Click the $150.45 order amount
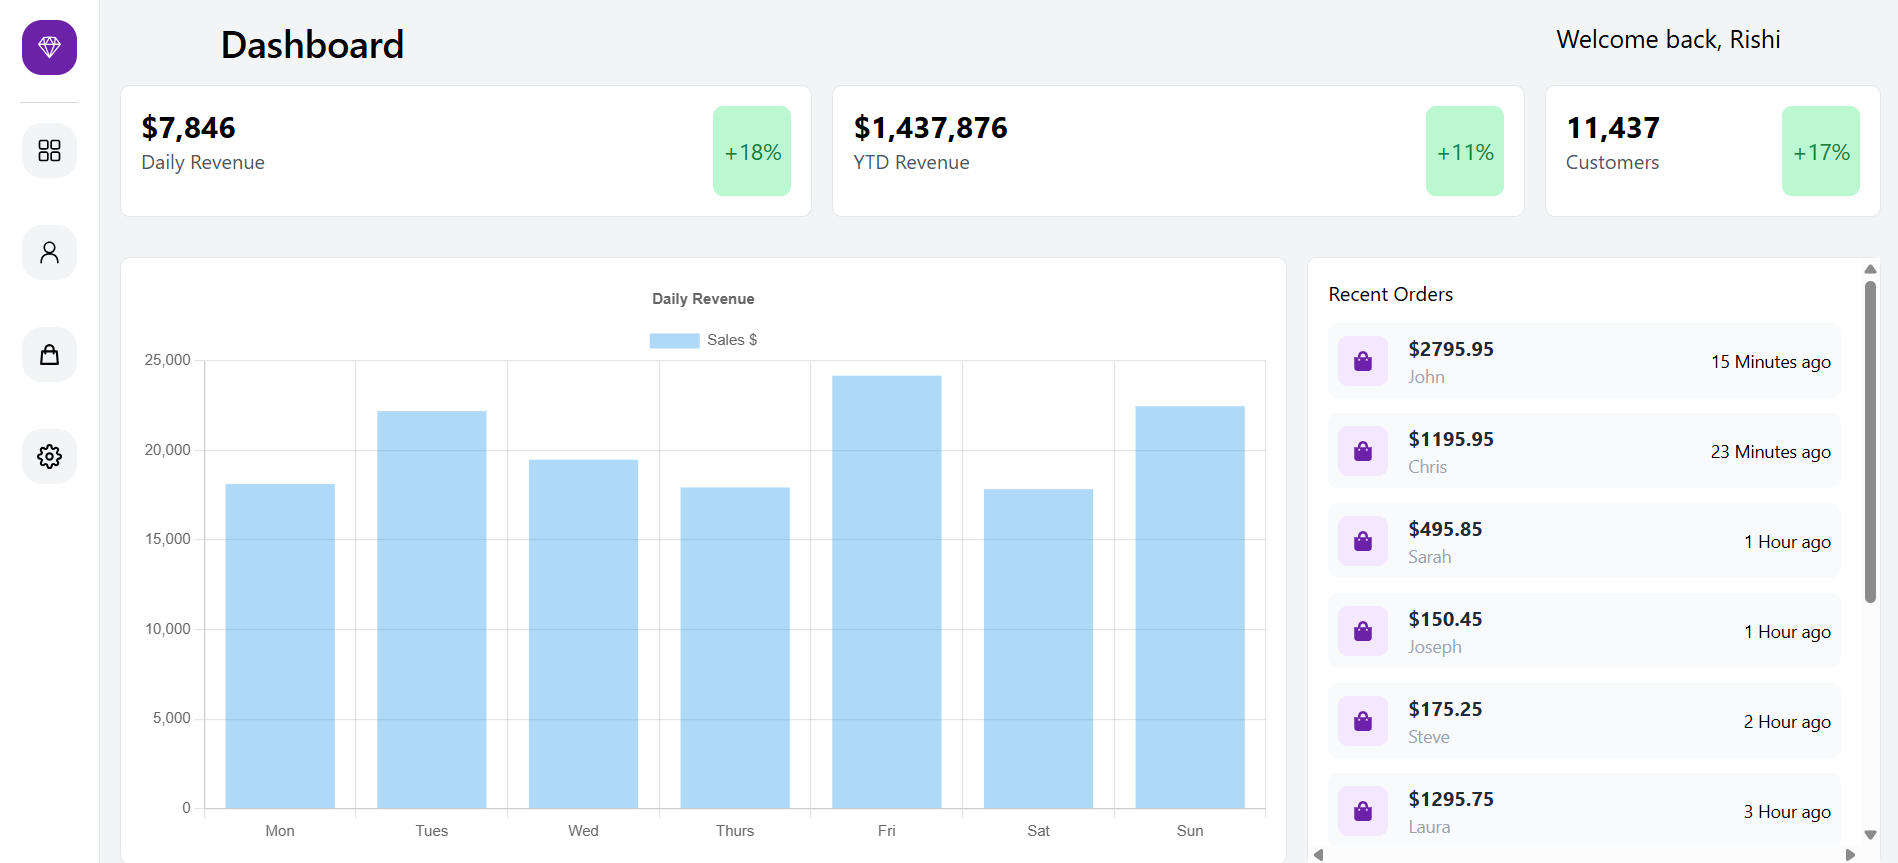This screenshot has height=863, width=1898. 1446,619
